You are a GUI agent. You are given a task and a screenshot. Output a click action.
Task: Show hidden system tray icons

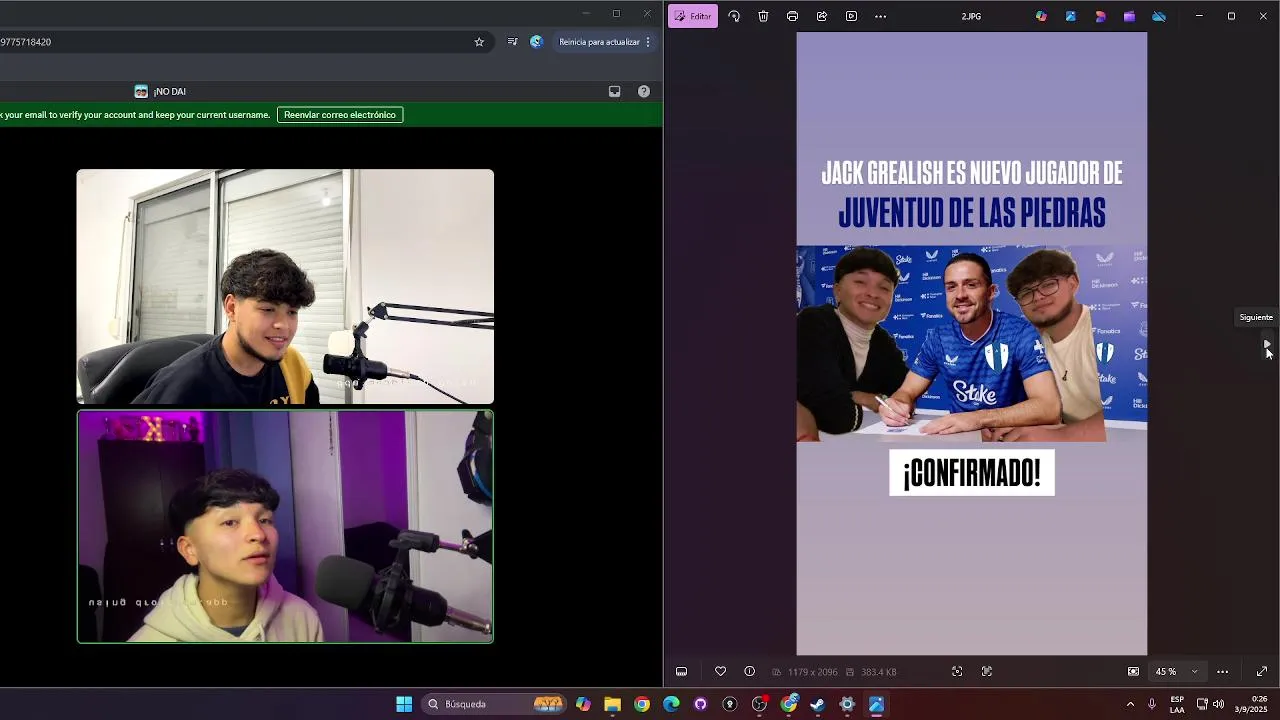(1130, 704)
